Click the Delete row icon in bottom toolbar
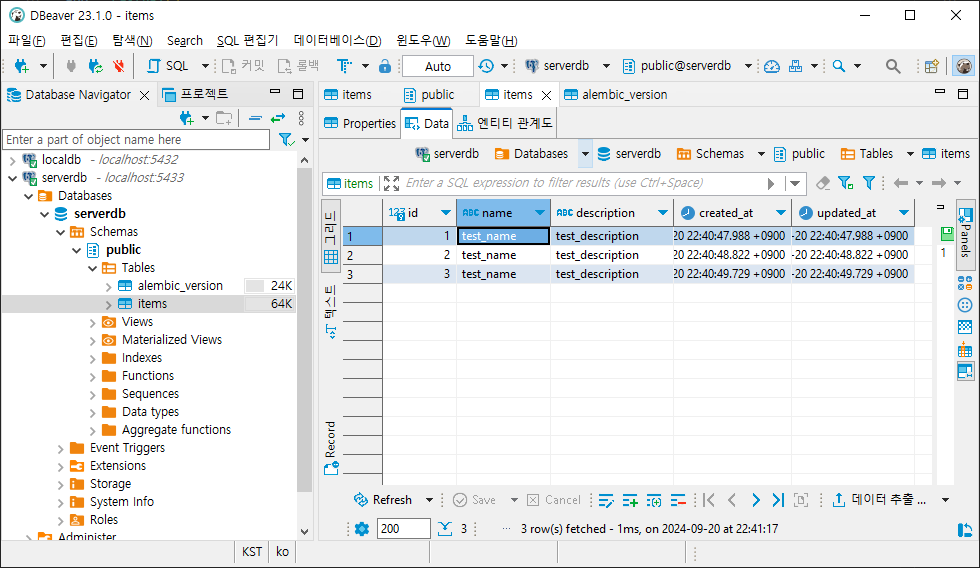 678,500
